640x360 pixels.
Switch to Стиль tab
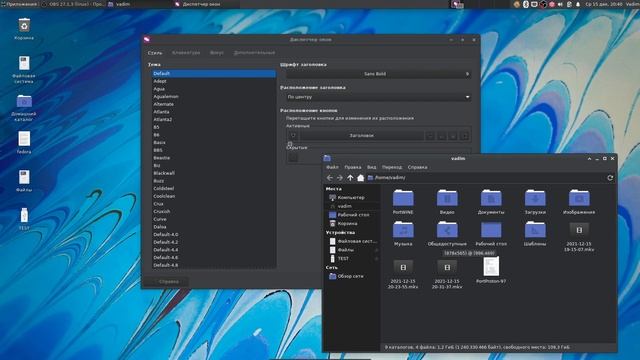click(155, 53)
